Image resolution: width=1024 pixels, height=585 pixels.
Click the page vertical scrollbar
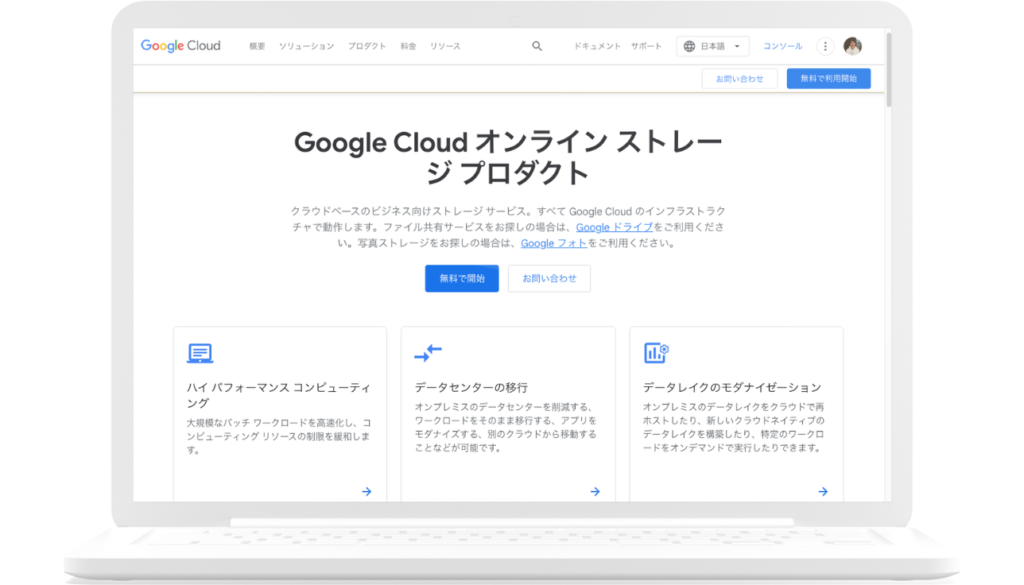tap(888, 70)
